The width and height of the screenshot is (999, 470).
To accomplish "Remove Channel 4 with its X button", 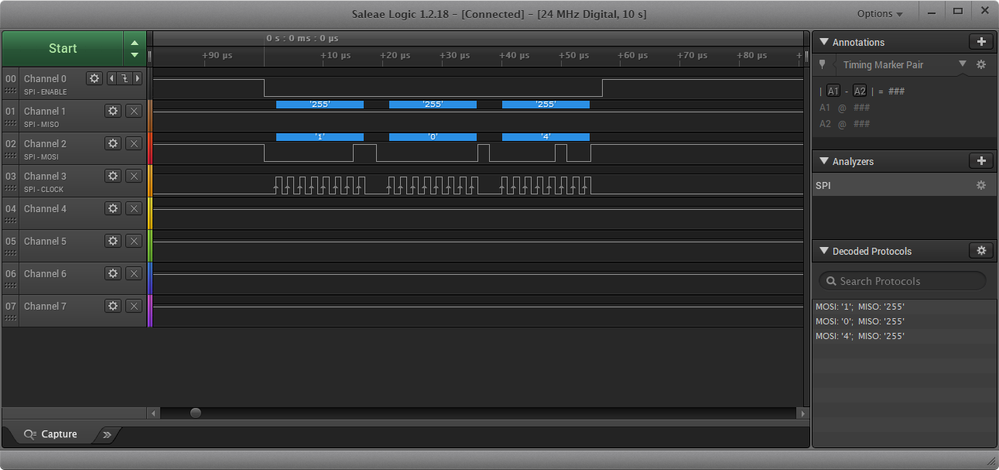I will [134, 208].
